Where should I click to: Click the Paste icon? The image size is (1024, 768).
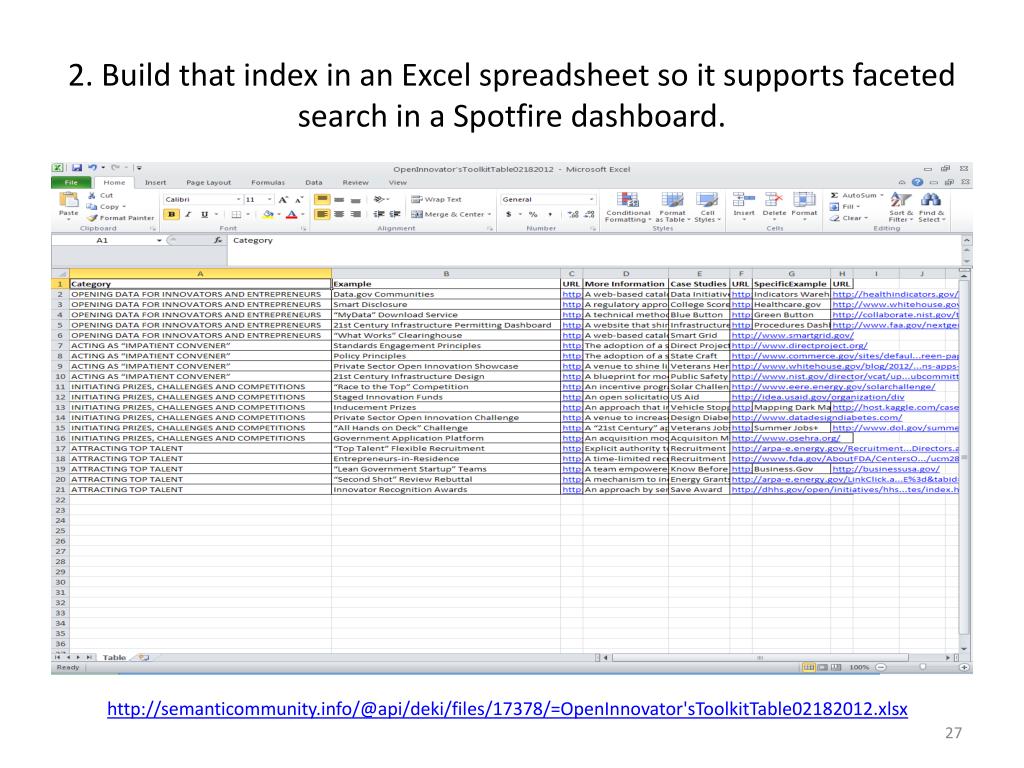click(x=68, y=199)
